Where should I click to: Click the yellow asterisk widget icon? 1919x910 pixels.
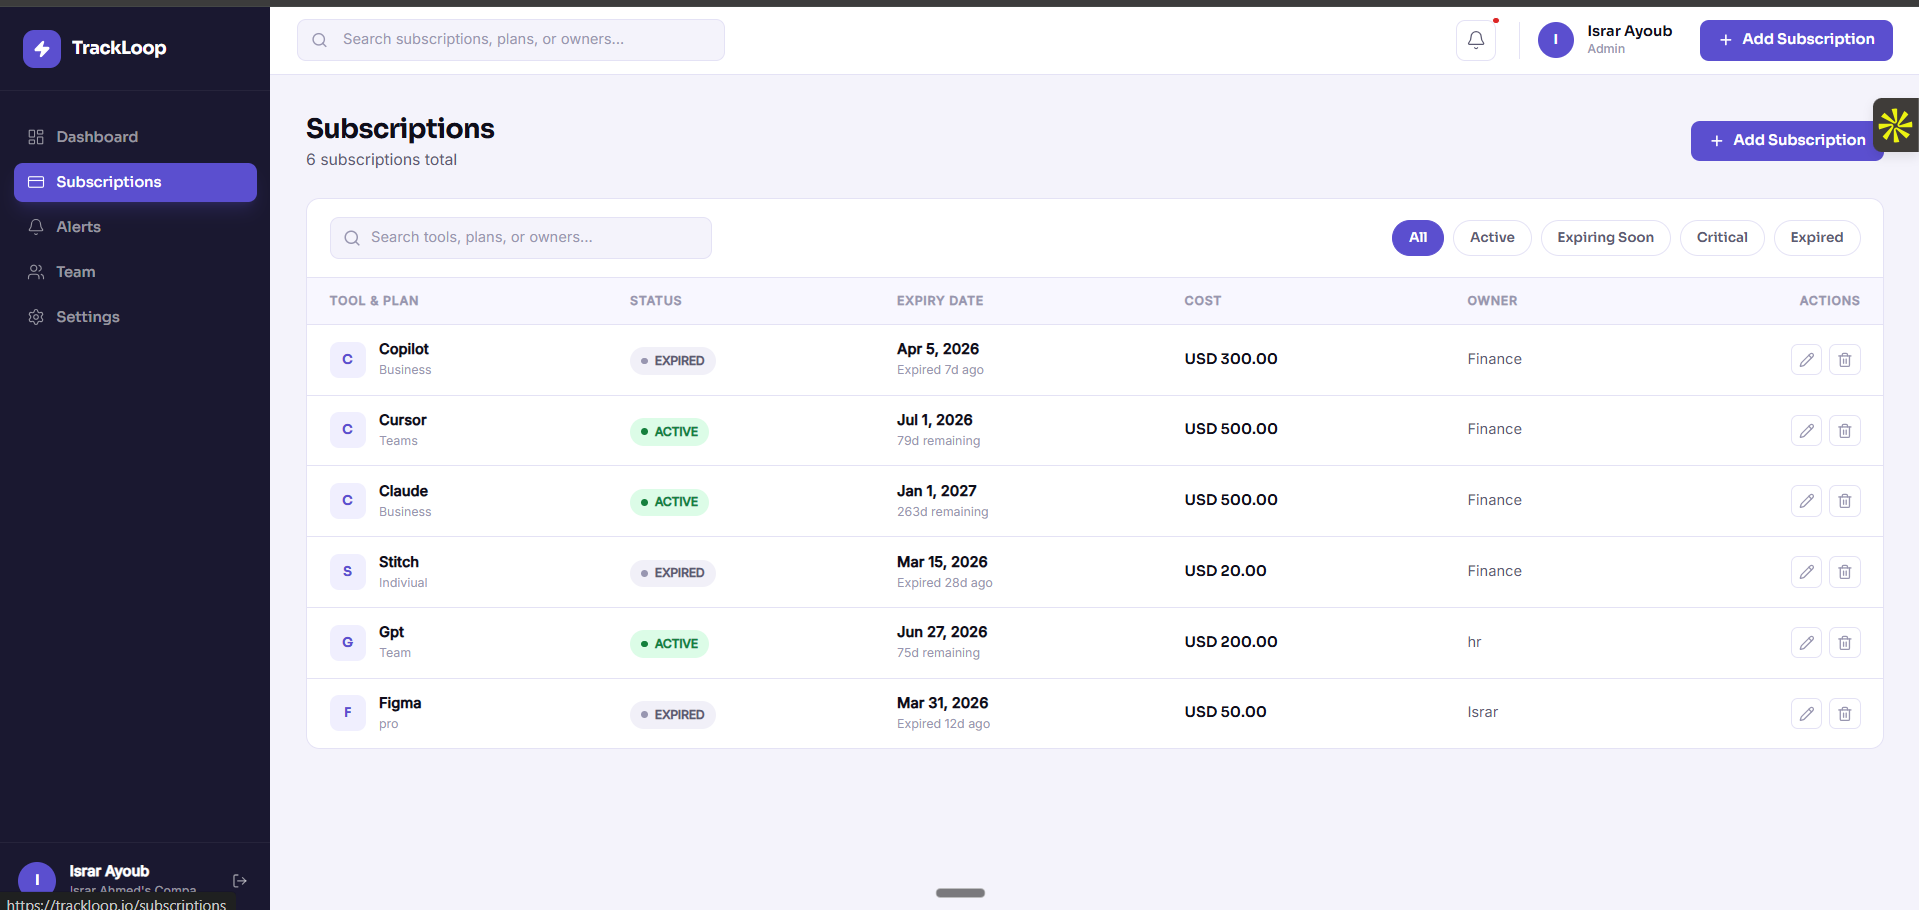coord(1896,125)
